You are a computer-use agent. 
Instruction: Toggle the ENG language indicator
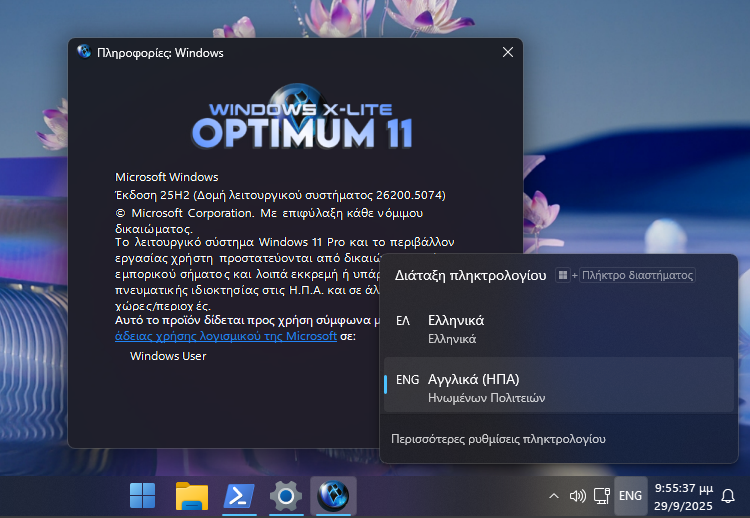(x=630, y=495)
